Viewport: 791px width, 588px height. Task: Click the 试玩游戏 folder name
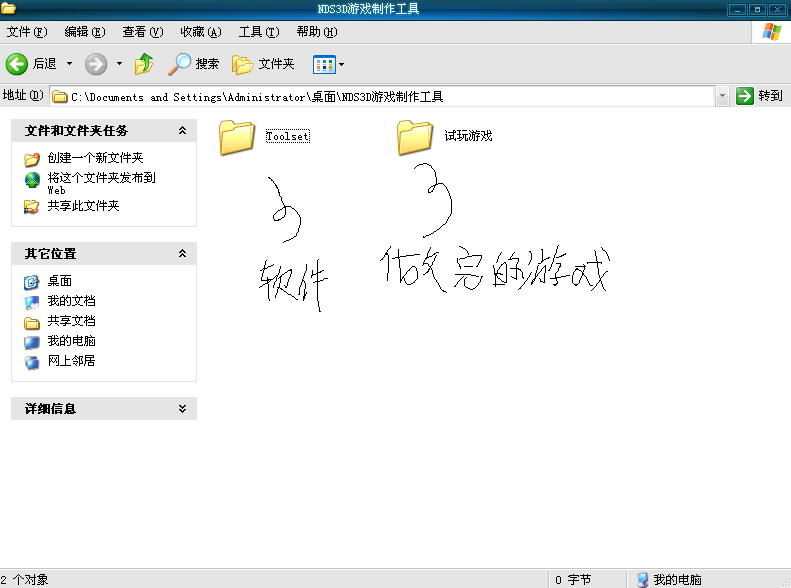pyautogui.click(x=468, y=136)
